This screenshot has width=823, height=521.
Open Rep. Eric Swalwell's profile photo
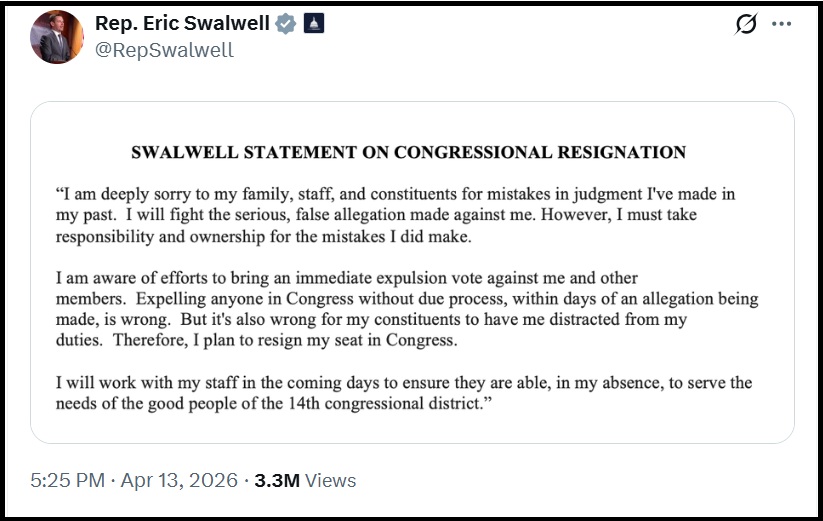56,36
